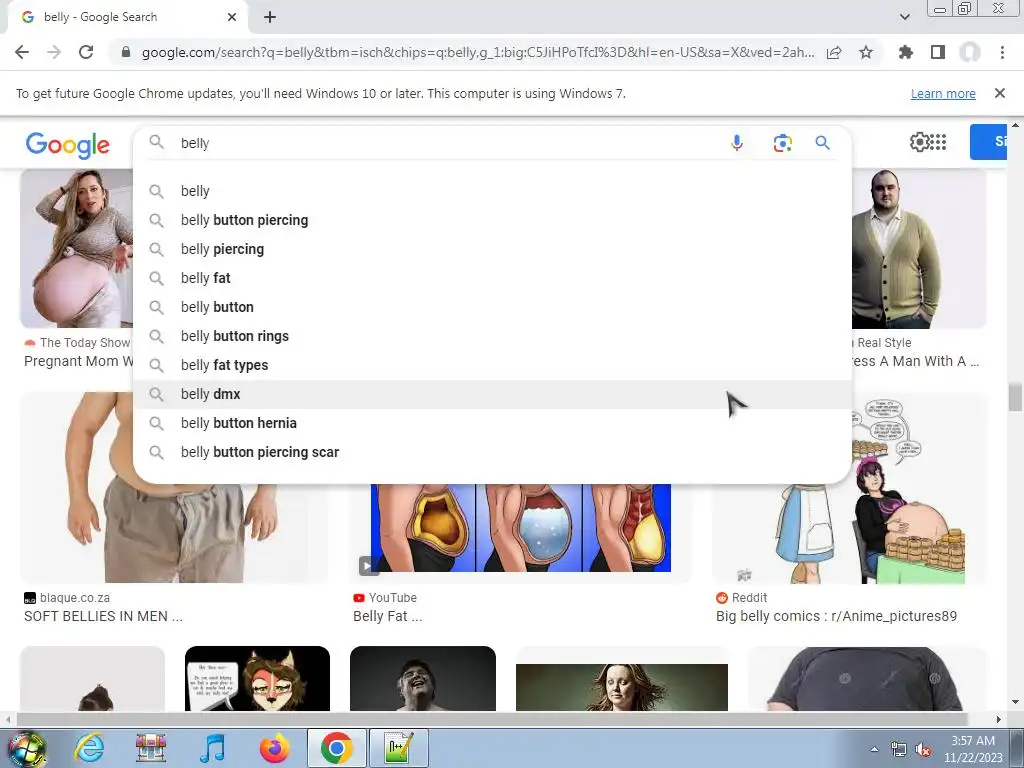Click the blue Sign in button
The width and height of the screenshot is (1024, 768).
point(988,142)
